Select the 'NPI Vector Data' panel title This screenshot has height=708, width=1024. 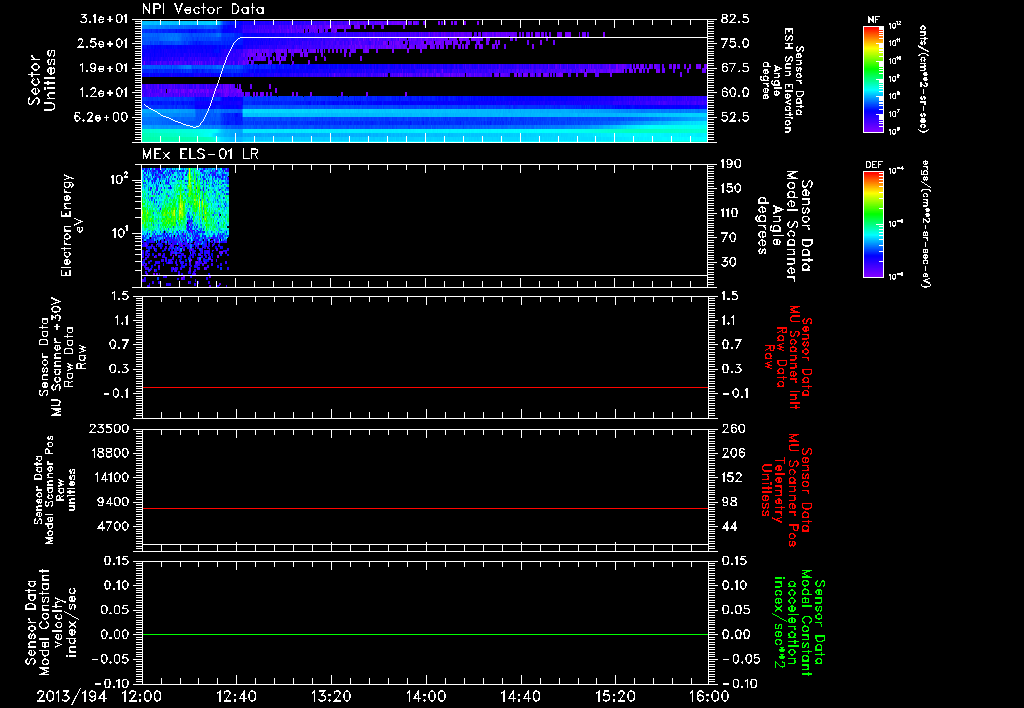(x=203, y=9)
